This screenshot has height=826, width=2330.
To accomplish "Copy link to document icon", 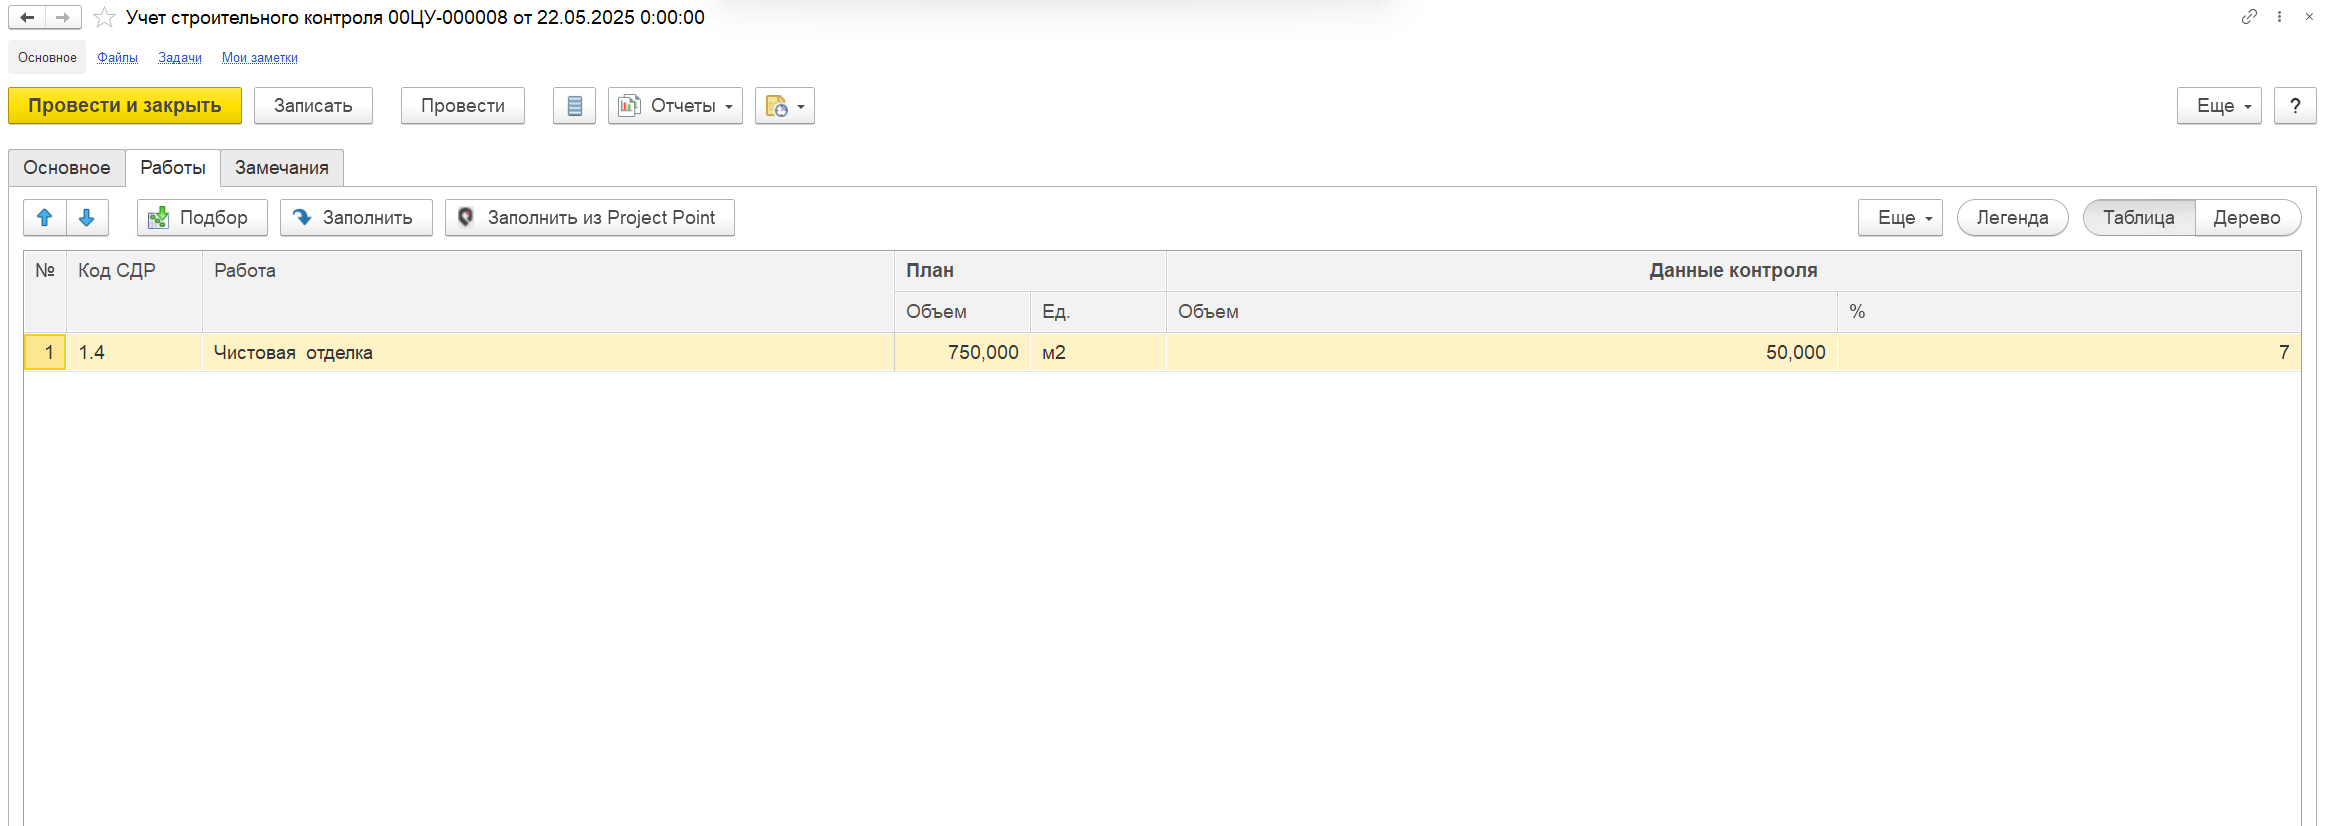I will click(2249, 17).
